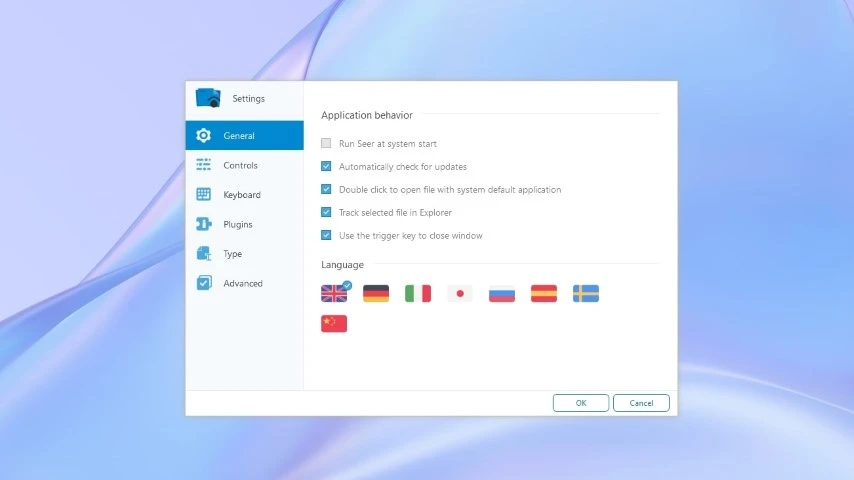Click the General gear icon

pos(203,135)
